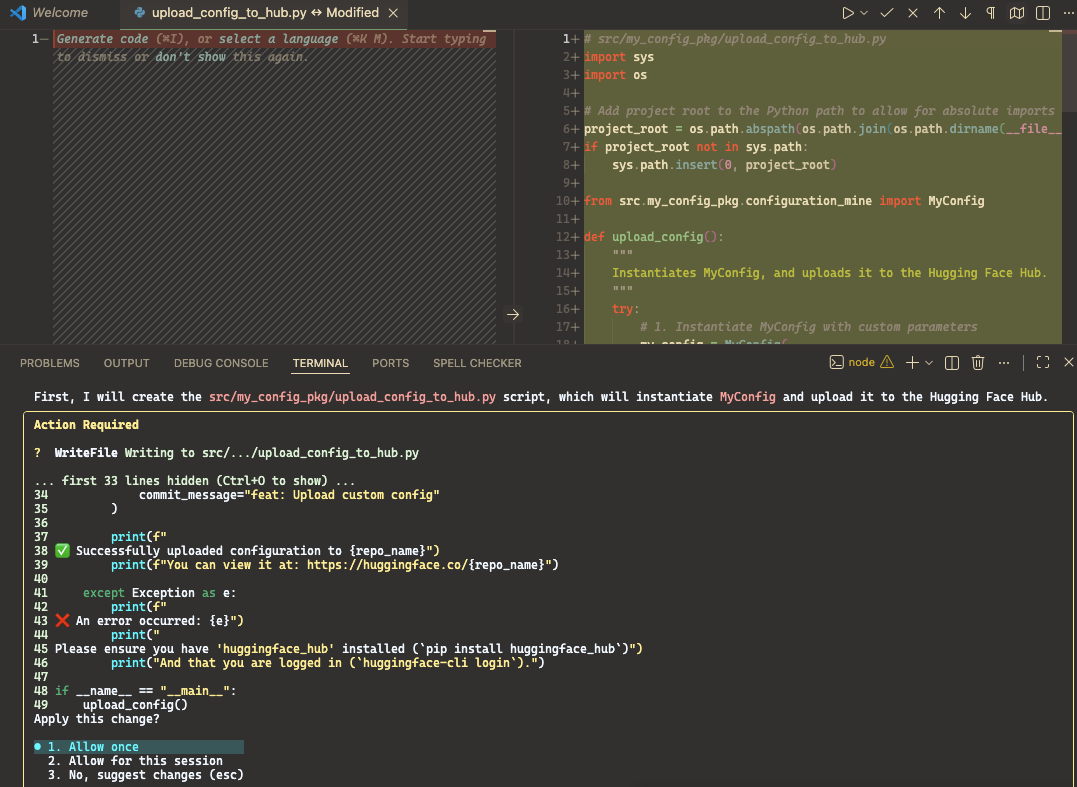
Task: Click the red X emoji on terminal line 43
Action: click(63, 621)
